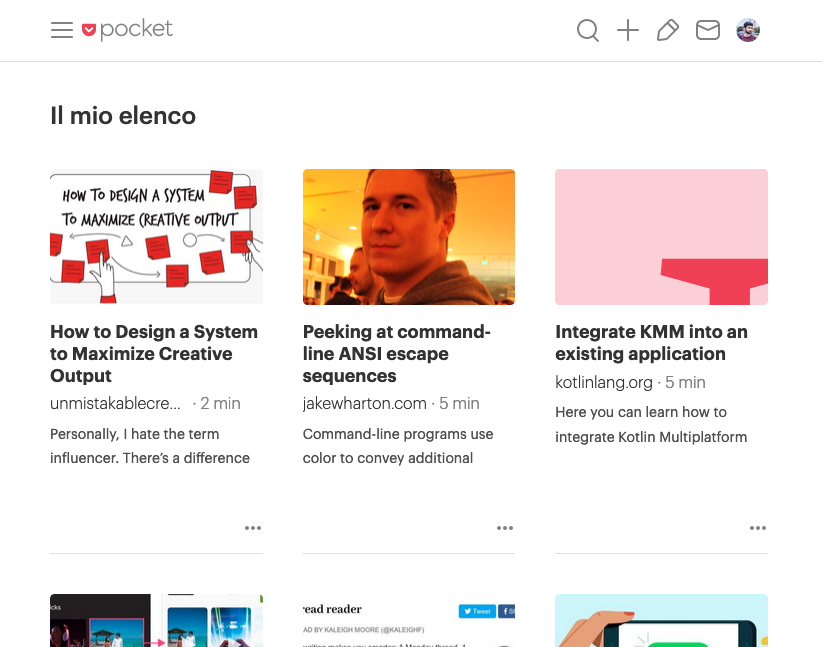This screenshot has width=822, height=647.
Task: Click the plus icon to add a URL
Action: 628,31
